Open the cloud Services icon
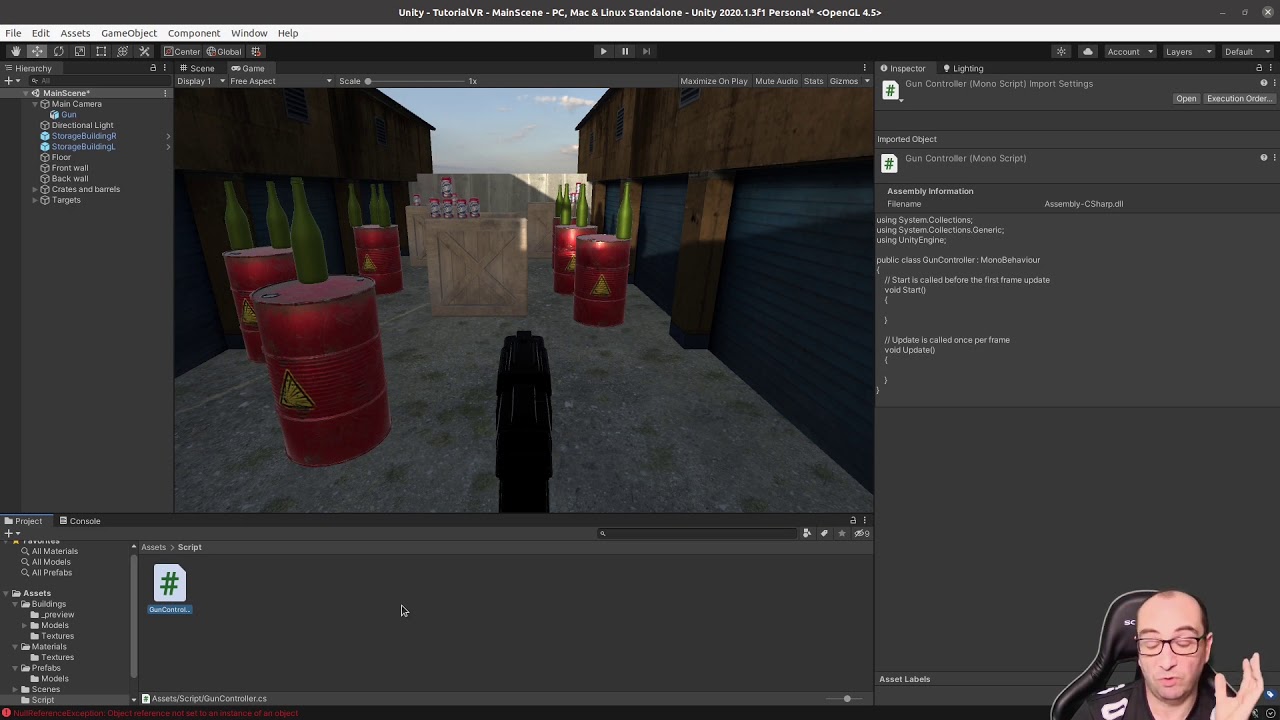The height and width of the screenshot is (720, 1280). [1088, 51]
